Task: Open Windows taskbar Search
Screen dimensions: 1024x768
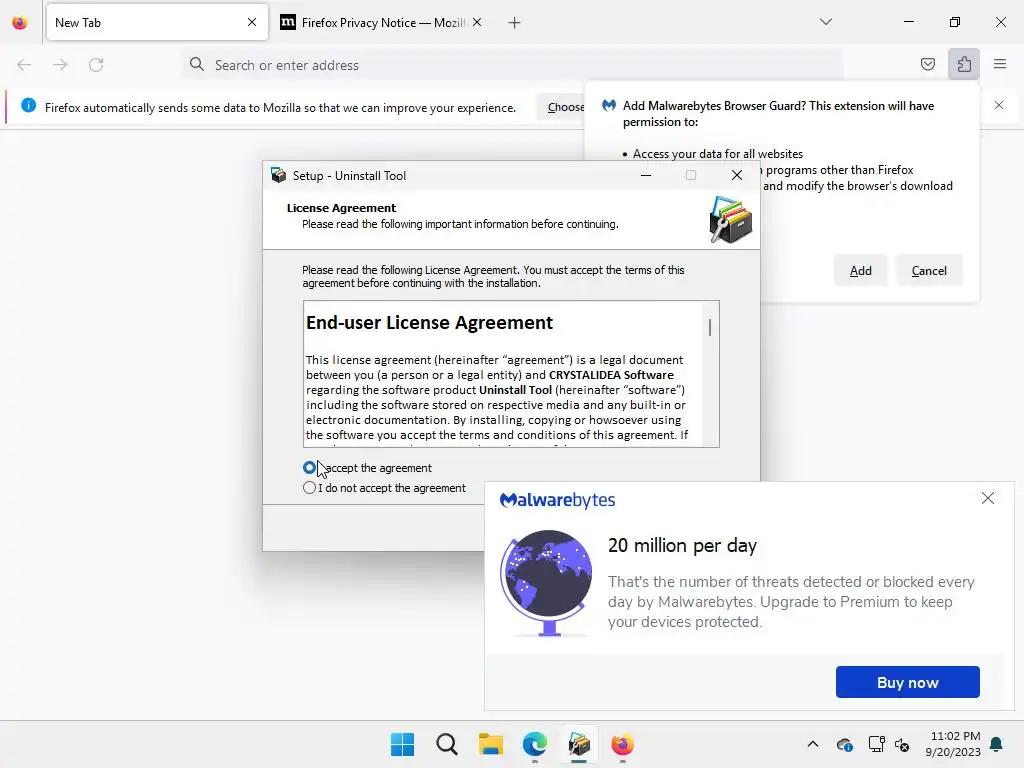Action: pos(447,744)
